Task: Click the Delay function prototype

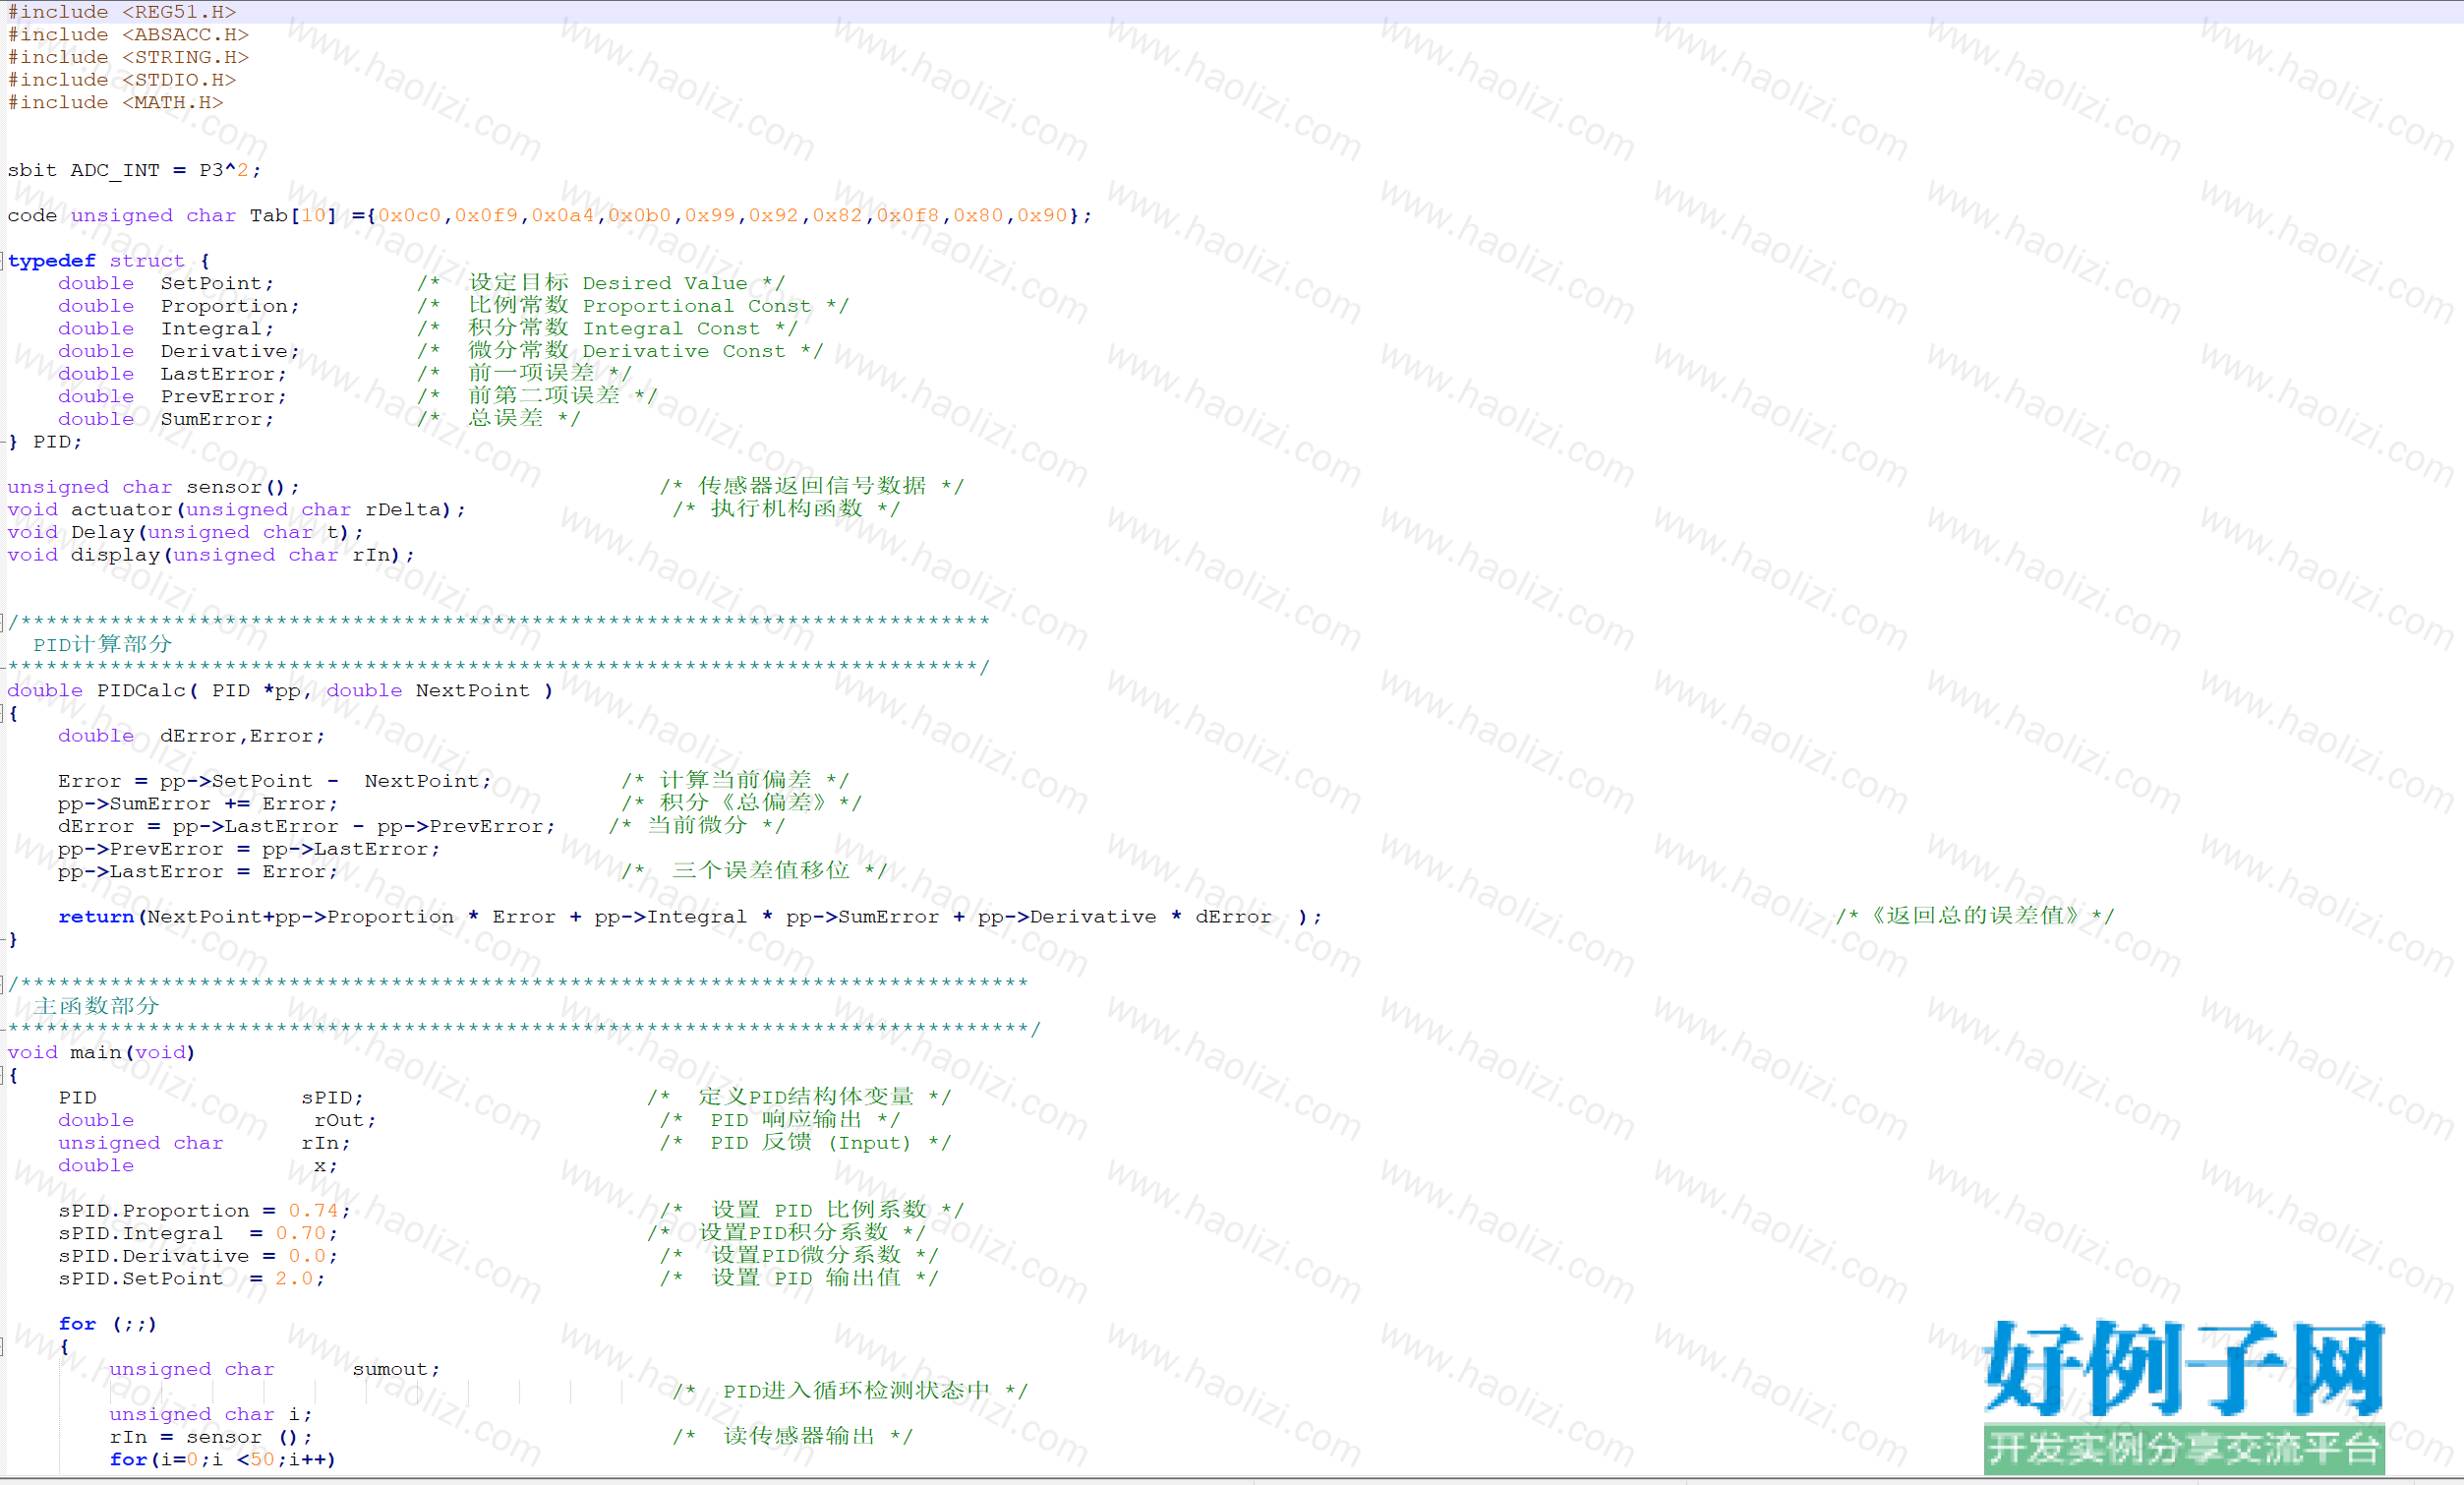Action: tap(186, 532)
